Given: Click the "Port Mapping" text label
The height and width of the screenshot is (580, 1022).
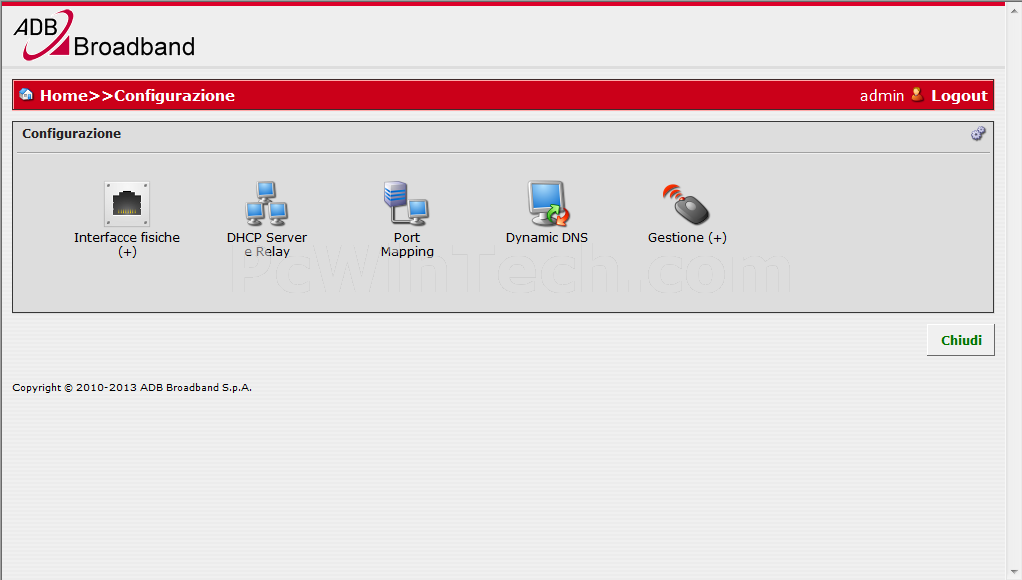Looking at the screenshot, I should click(407, 244).
